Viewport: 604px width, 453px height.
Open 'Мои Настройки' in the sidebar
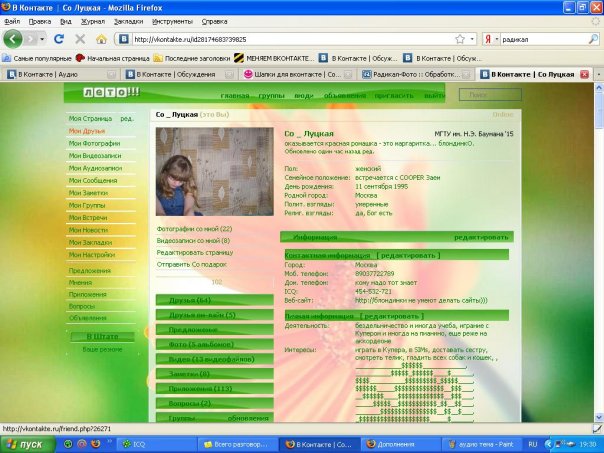pyautogui.click(x=92, y=255)
